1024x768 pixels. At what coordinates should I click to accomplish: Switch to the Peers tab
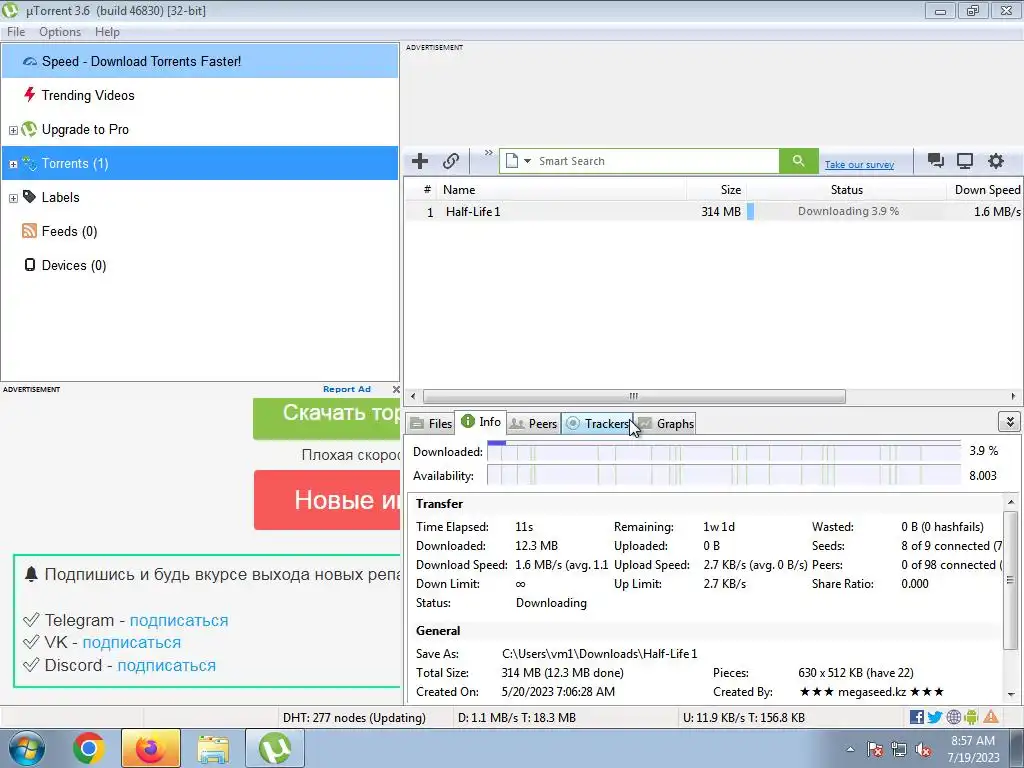[533, 423]
